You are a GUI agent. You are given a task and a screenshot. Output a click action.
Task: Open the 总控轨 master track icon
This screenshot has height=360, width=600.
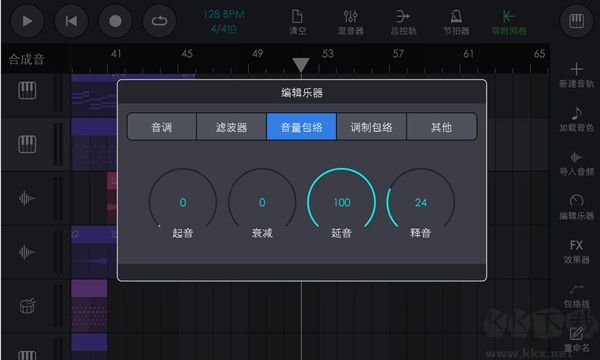pos(403,22)
